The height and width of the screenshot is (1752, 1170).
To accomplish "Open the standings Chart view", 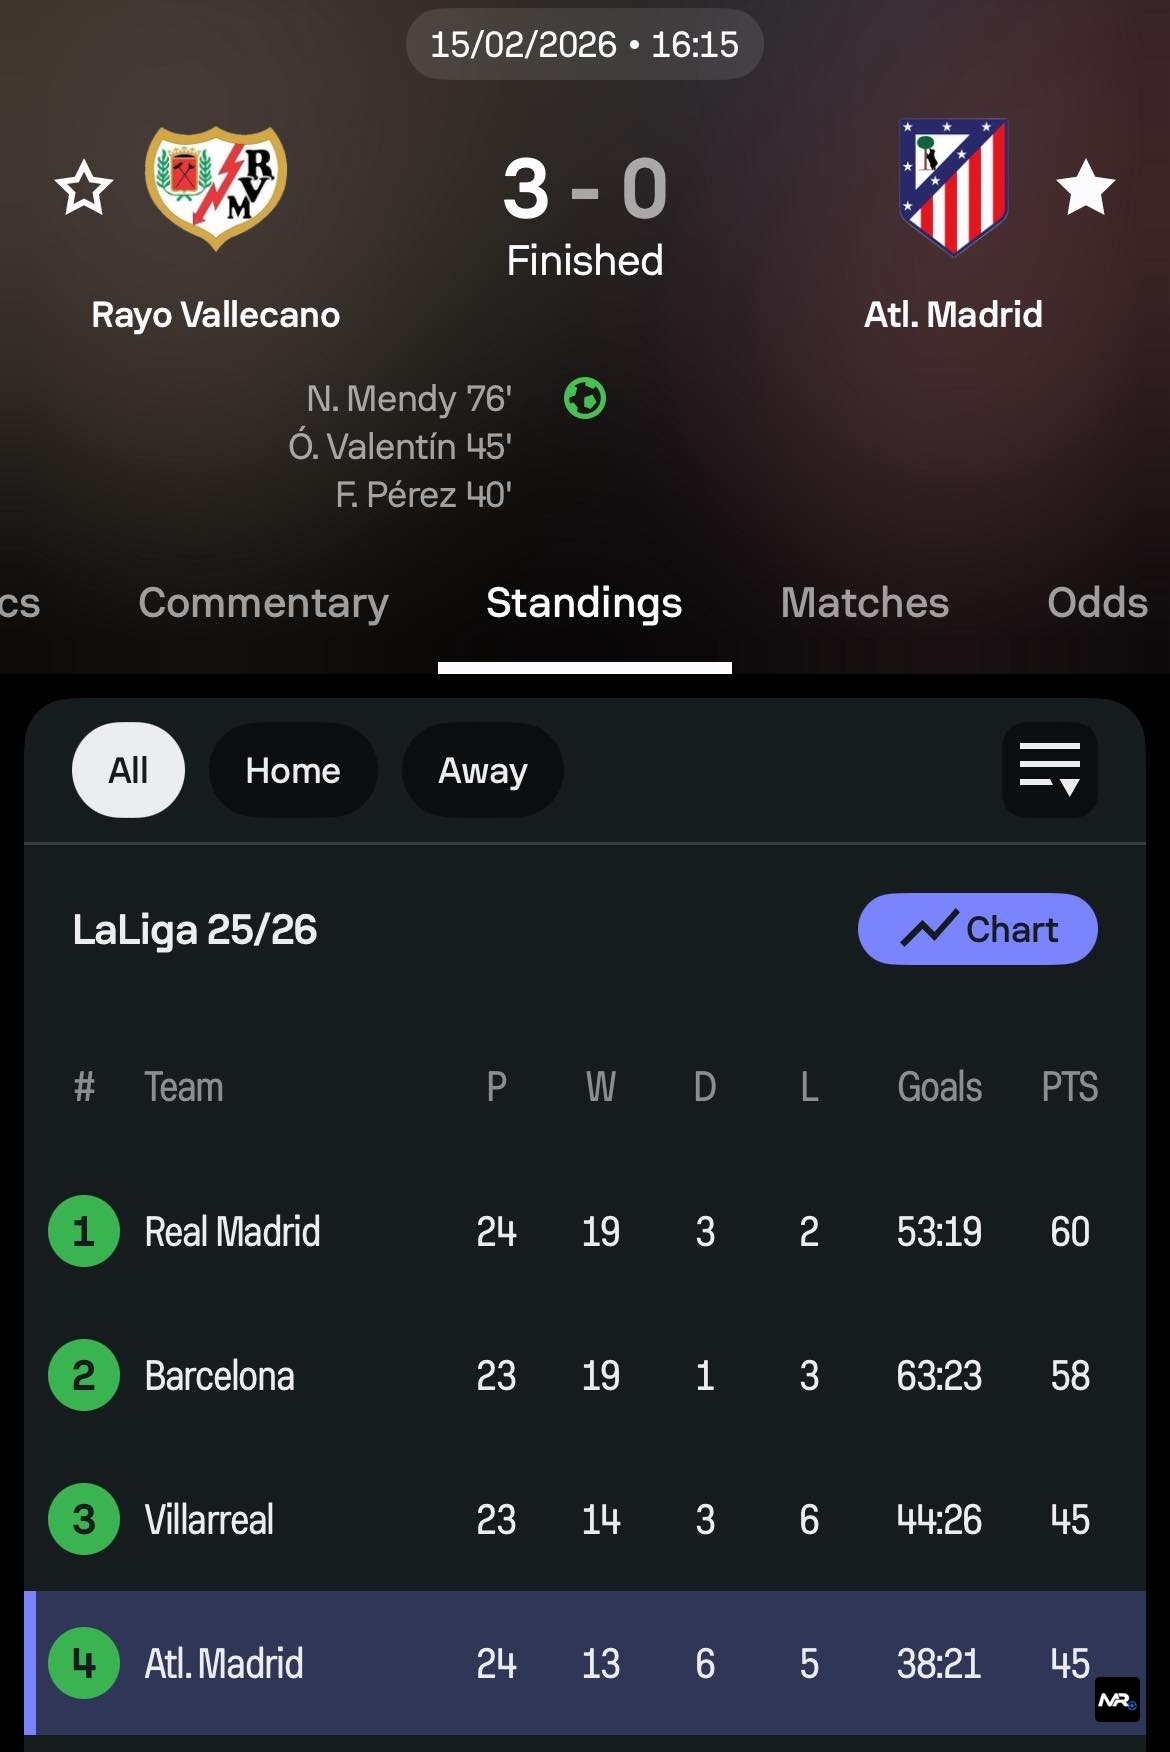I will [x=977, y=929].
